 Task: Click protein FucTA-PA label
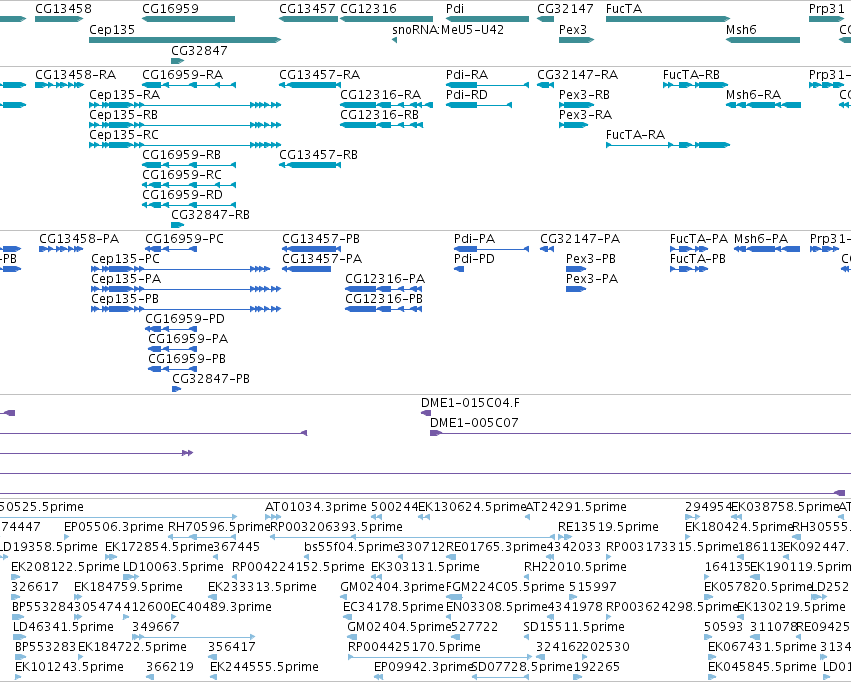(699, 239)
